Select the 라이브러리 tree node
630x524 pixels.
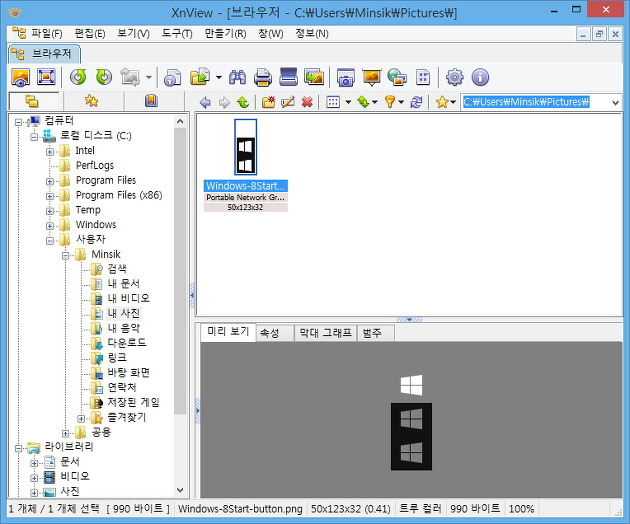pyautogui.click(x=69, y=446)
